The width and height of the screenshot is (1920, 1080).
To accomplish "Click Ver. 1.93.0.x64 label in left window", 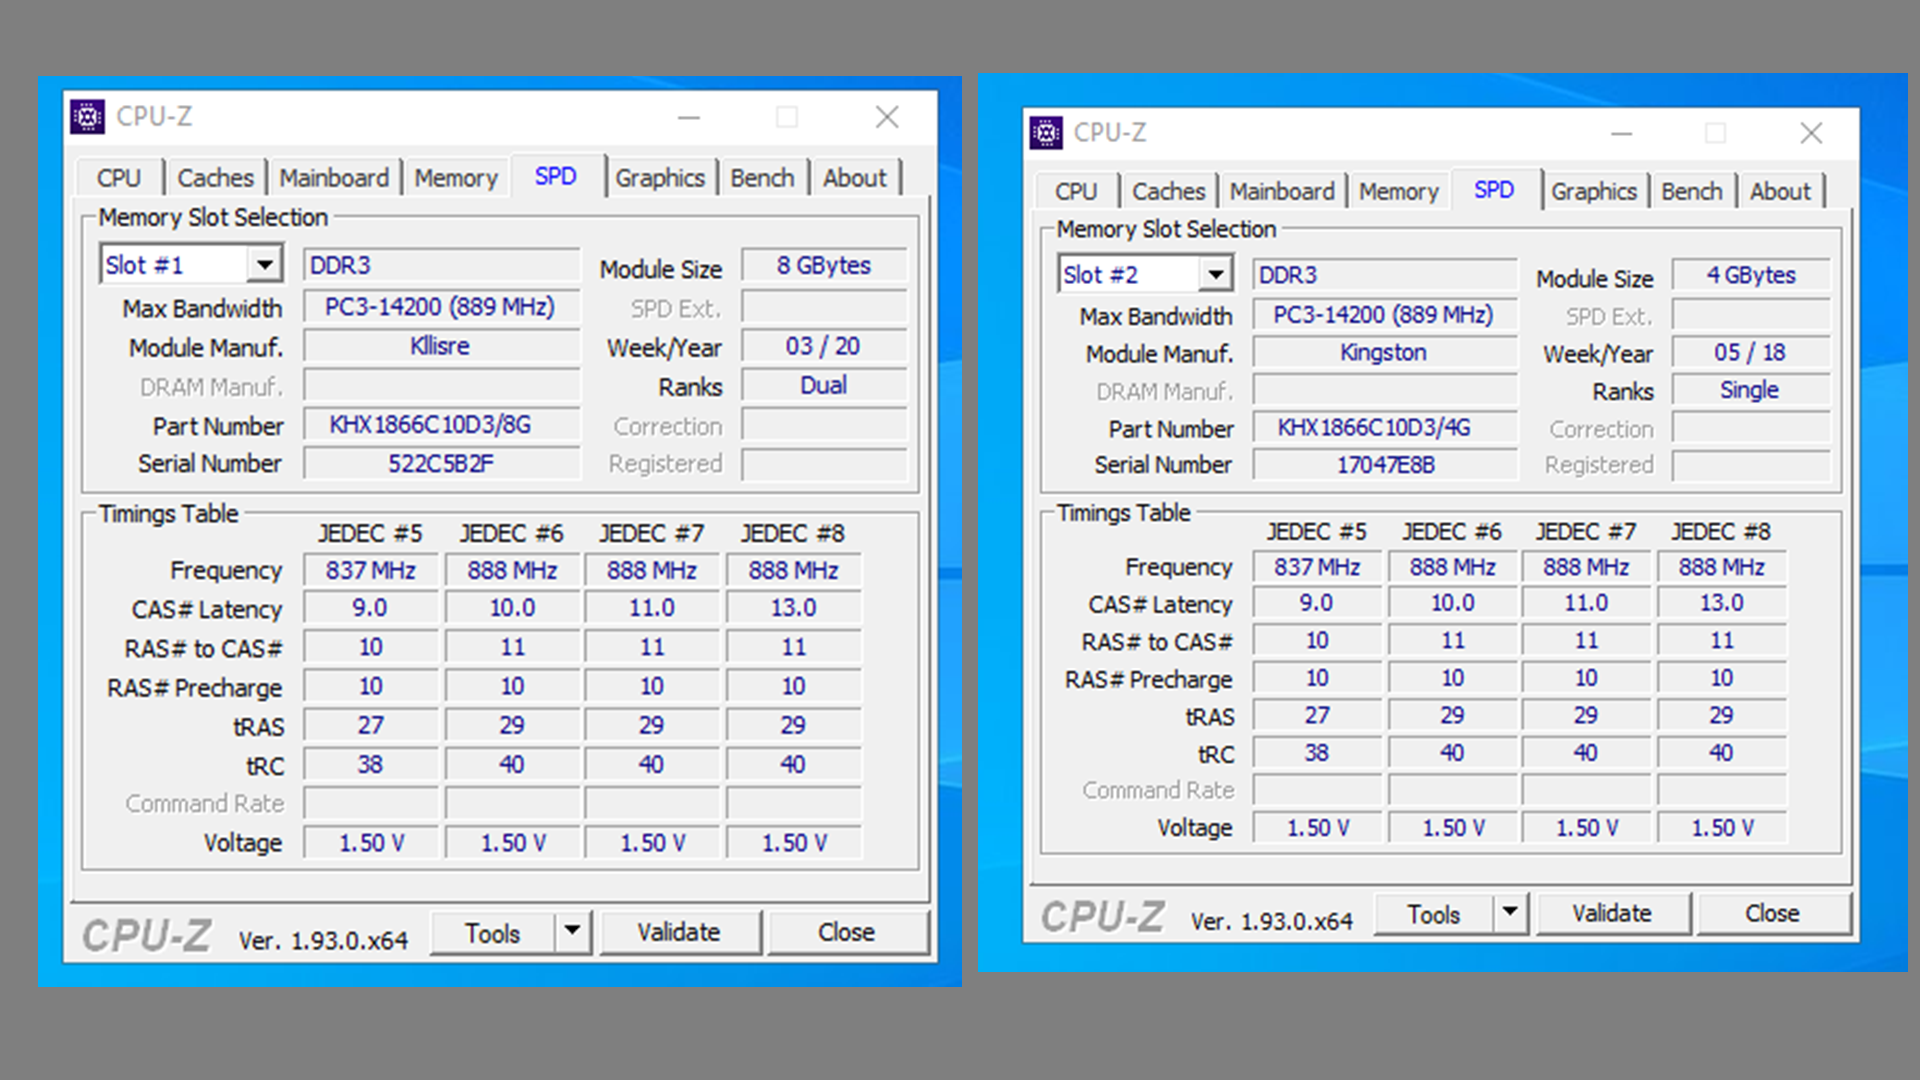I will pyautogui.click(x=323, y=940).
